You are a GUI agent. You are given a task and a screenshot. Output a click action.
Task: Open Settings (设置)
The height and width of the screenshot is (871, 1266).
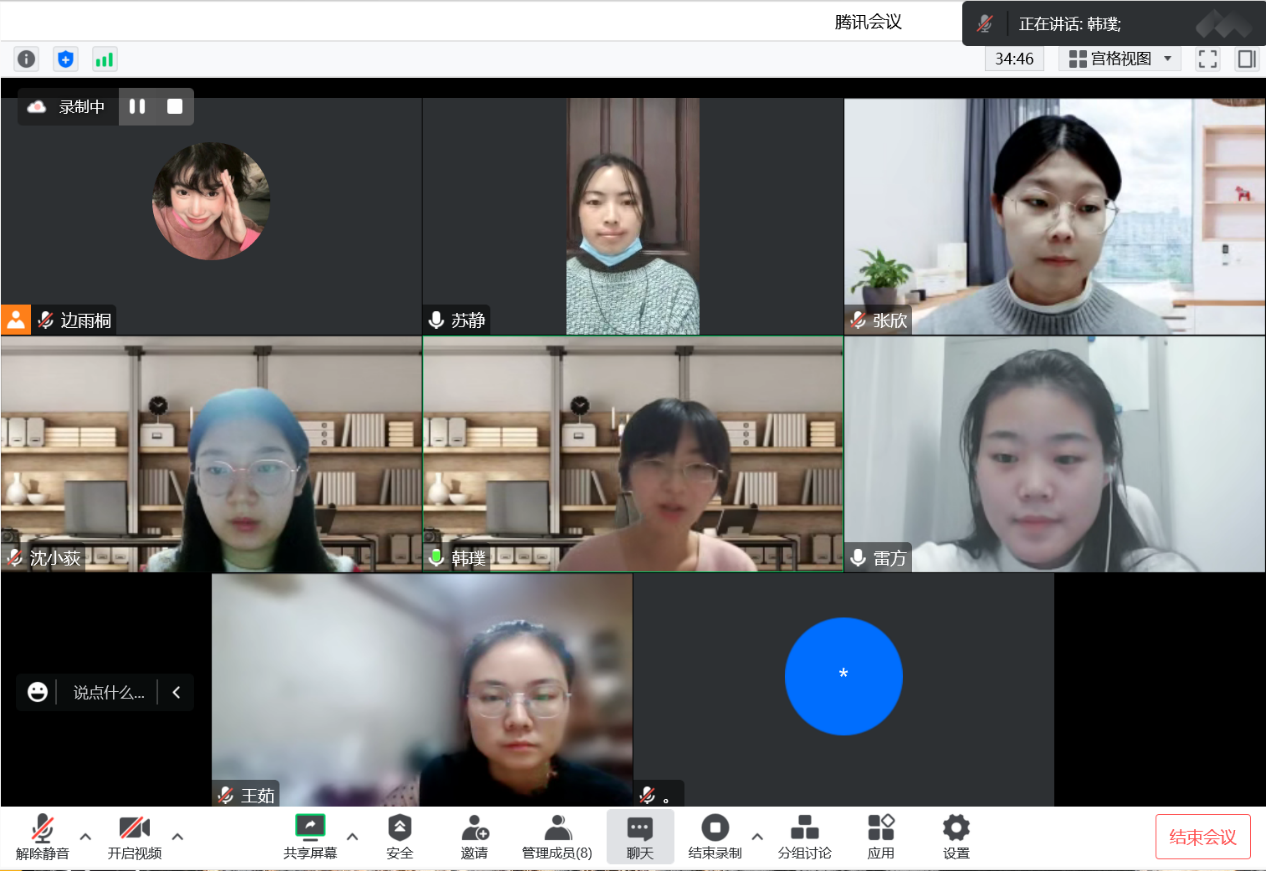coord(956,837)
